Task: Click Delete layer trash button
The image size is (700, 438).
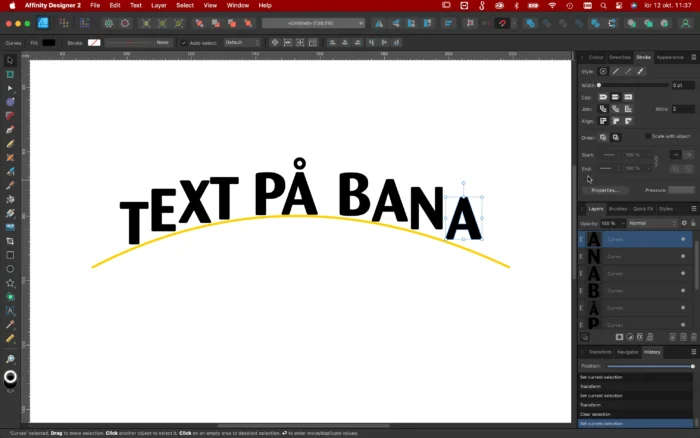Action: tap(693, 337)
